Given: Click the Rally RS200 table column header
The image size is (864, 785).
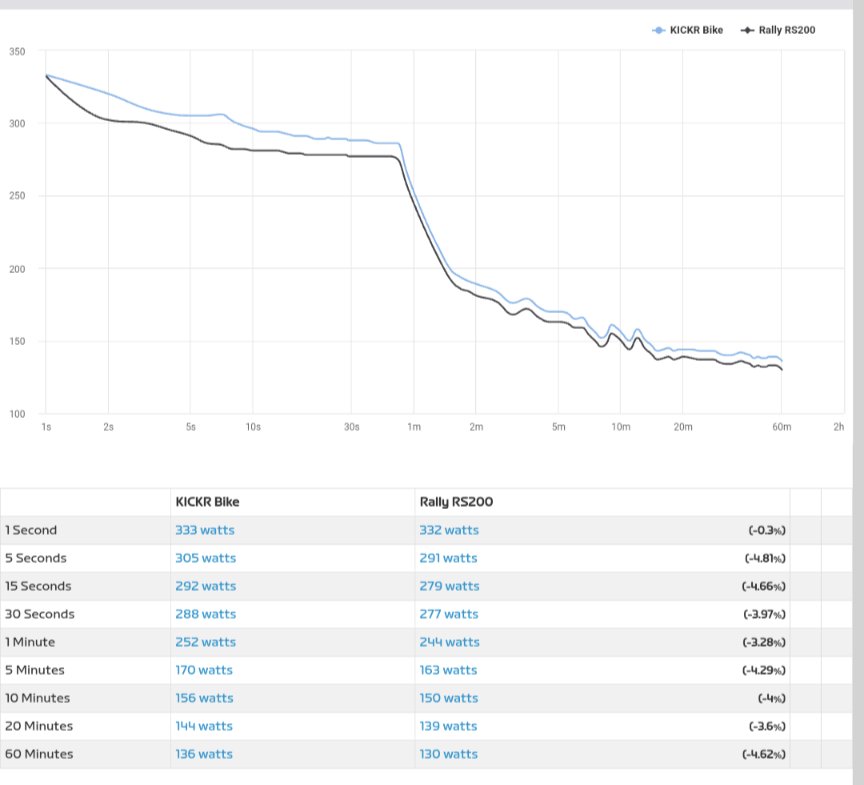Looking at the screenshot, I should pos(456,502).
